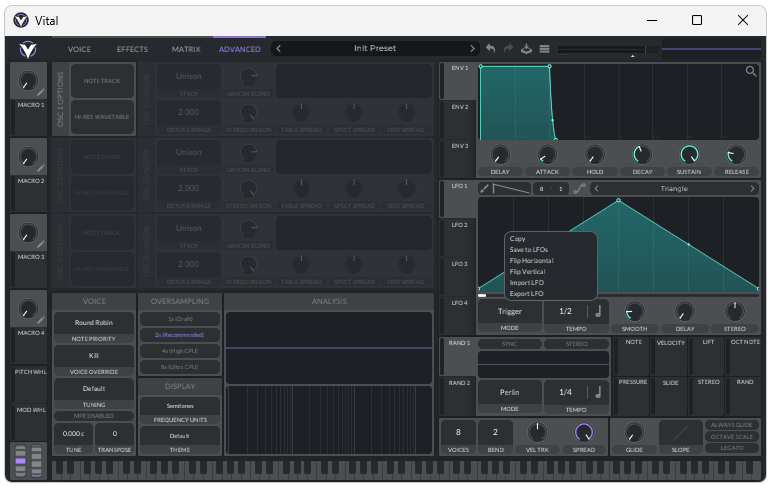Screen dimensions: 771x486
Task: Select 4x (High CPU) oversampling
Action: [179, 351]
